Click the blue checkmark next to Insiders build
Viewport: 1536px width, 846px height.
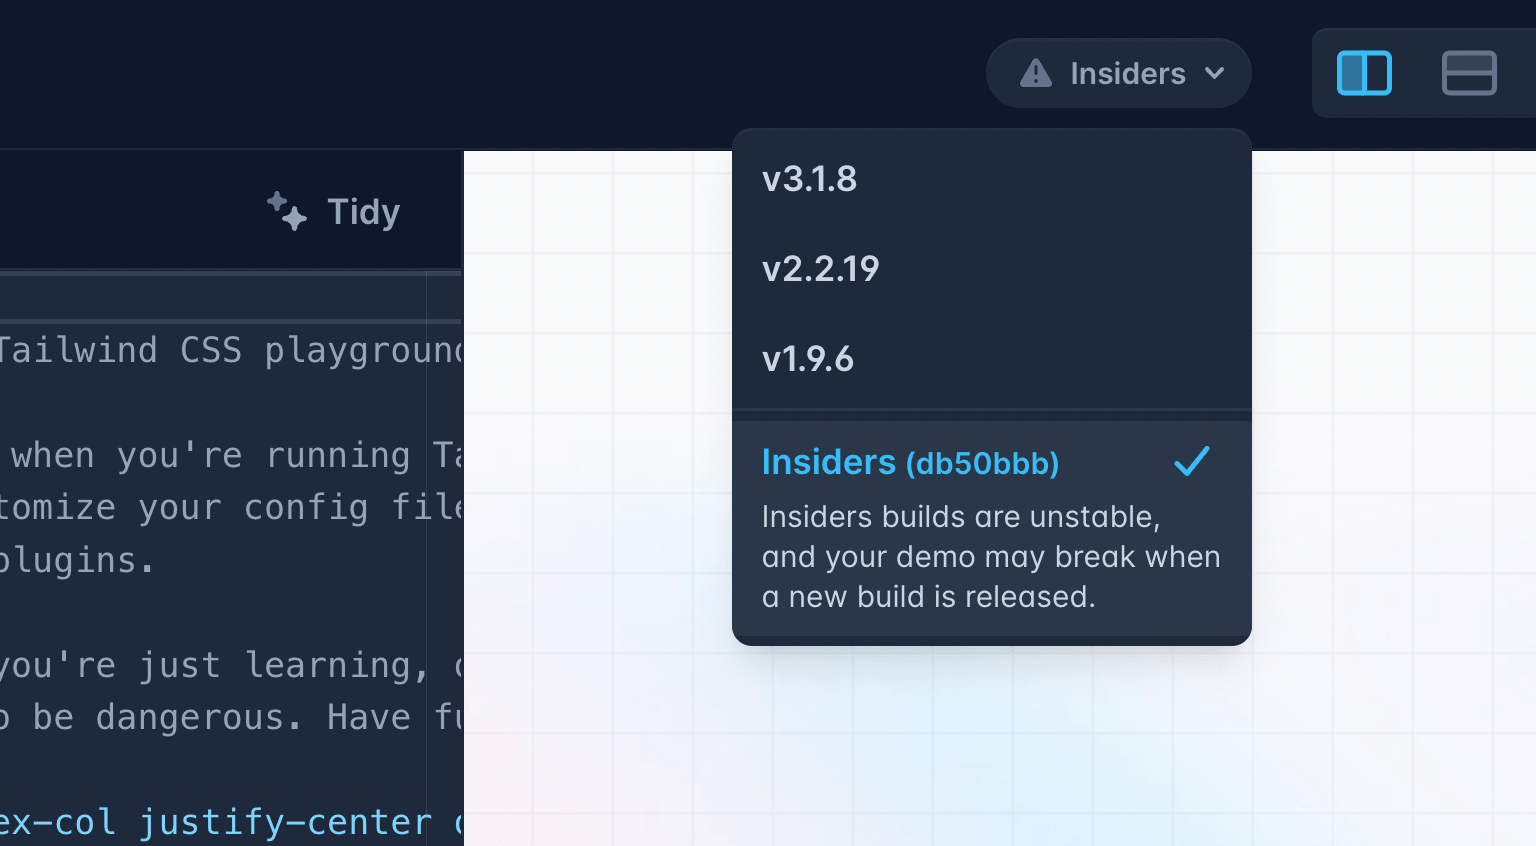[x=1192, y=461]
